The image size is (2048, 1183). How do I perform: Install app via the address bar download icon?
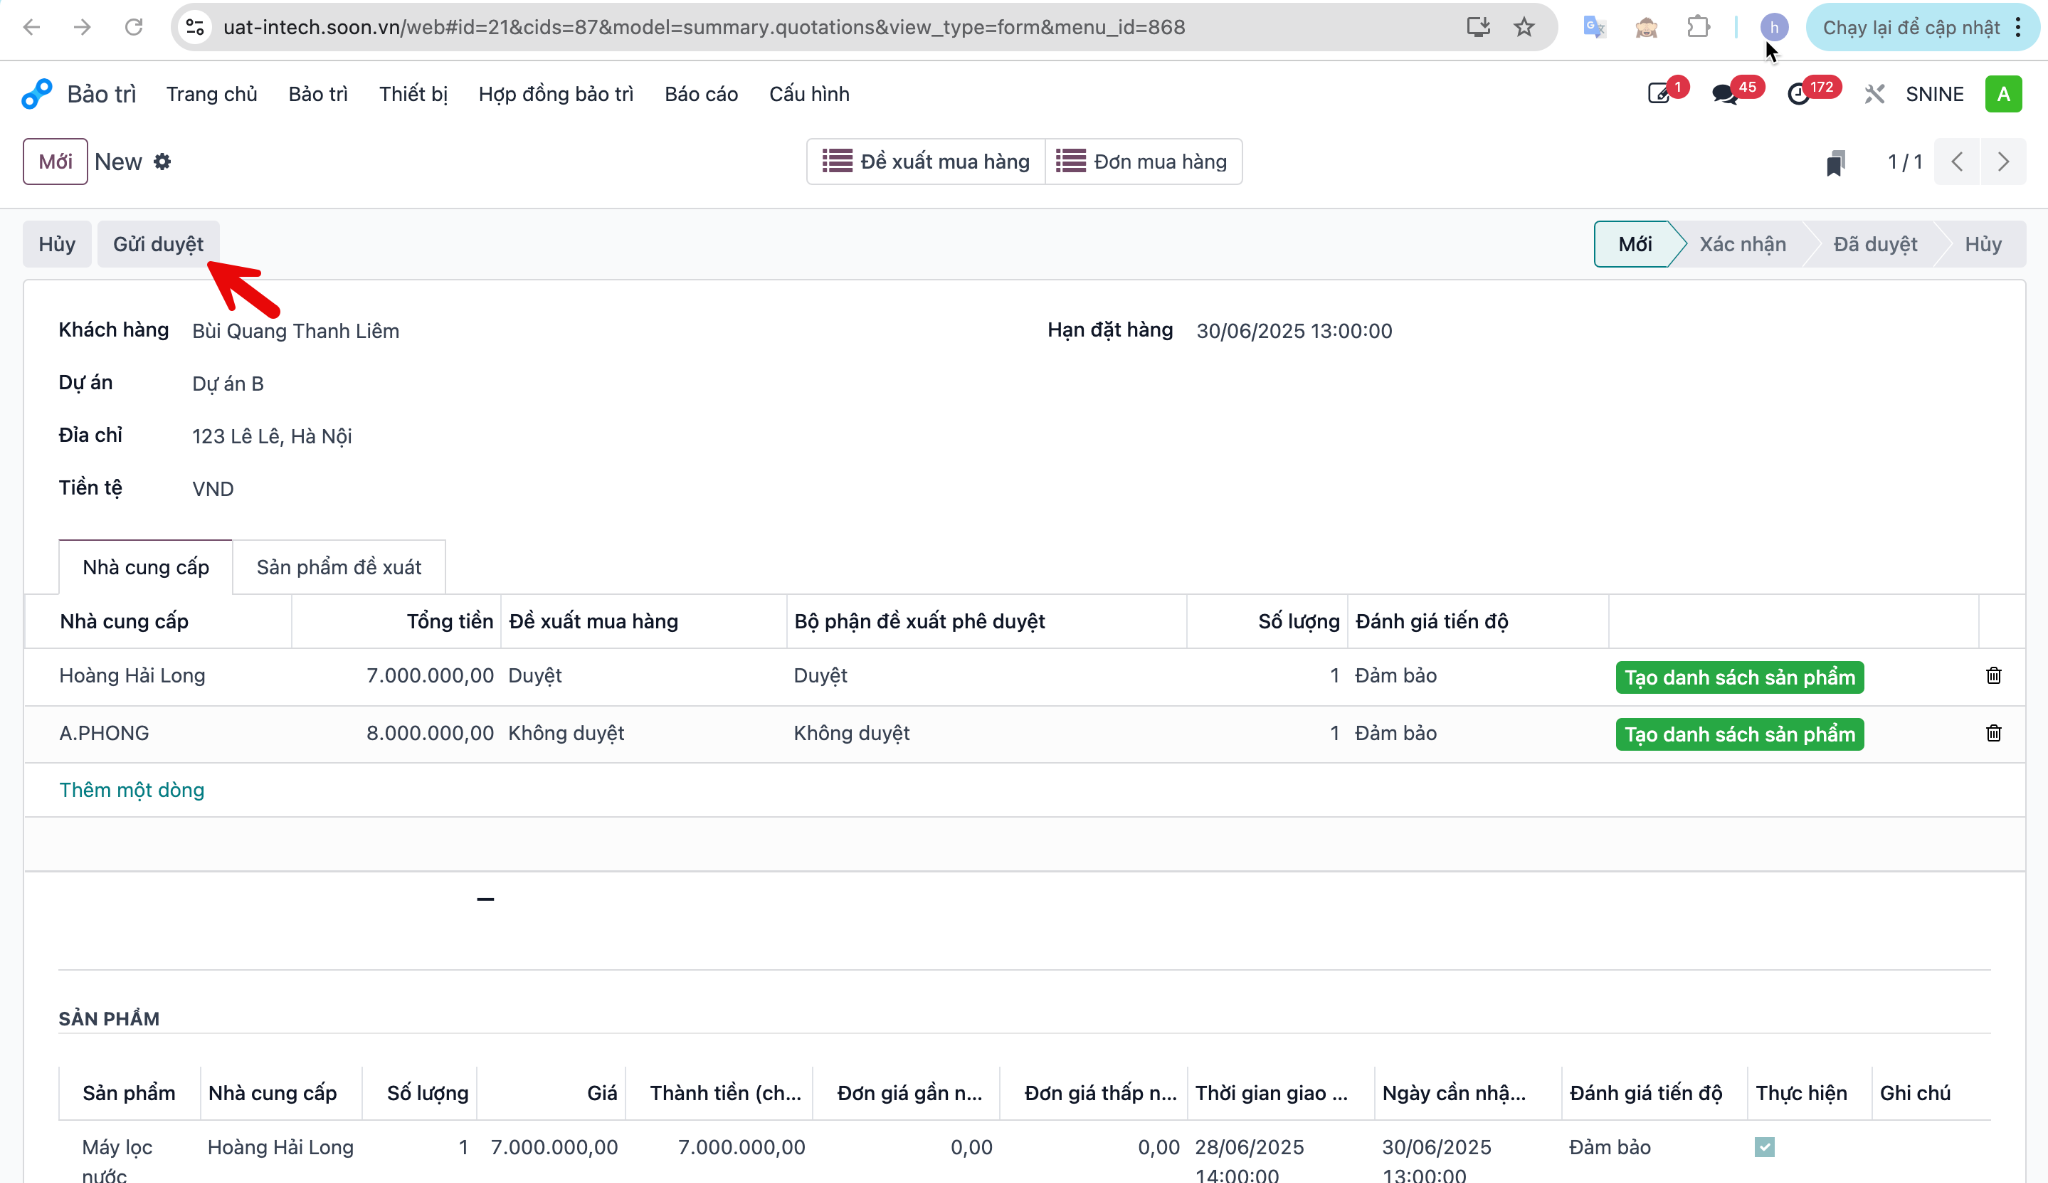(x=1478, y=27)
